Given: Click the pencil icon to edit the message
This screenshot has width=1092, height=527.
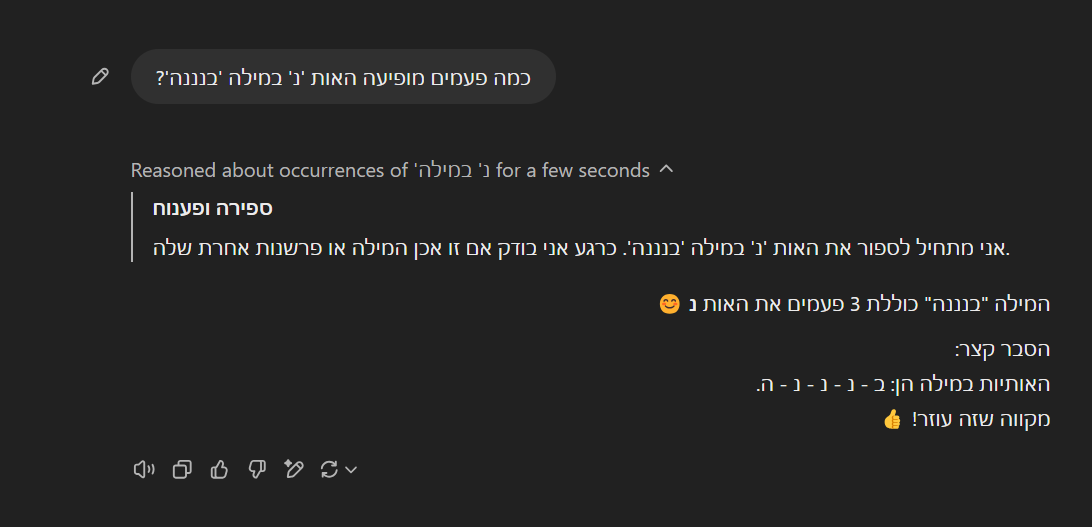Looking at the screenshot, I should (100, 77).
